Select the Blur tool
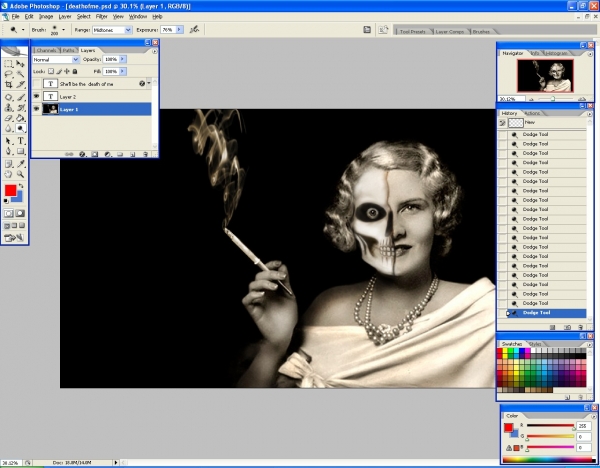The width and height of the screenshot is (600, 468). pyautogui.click(x=8, y=129)
